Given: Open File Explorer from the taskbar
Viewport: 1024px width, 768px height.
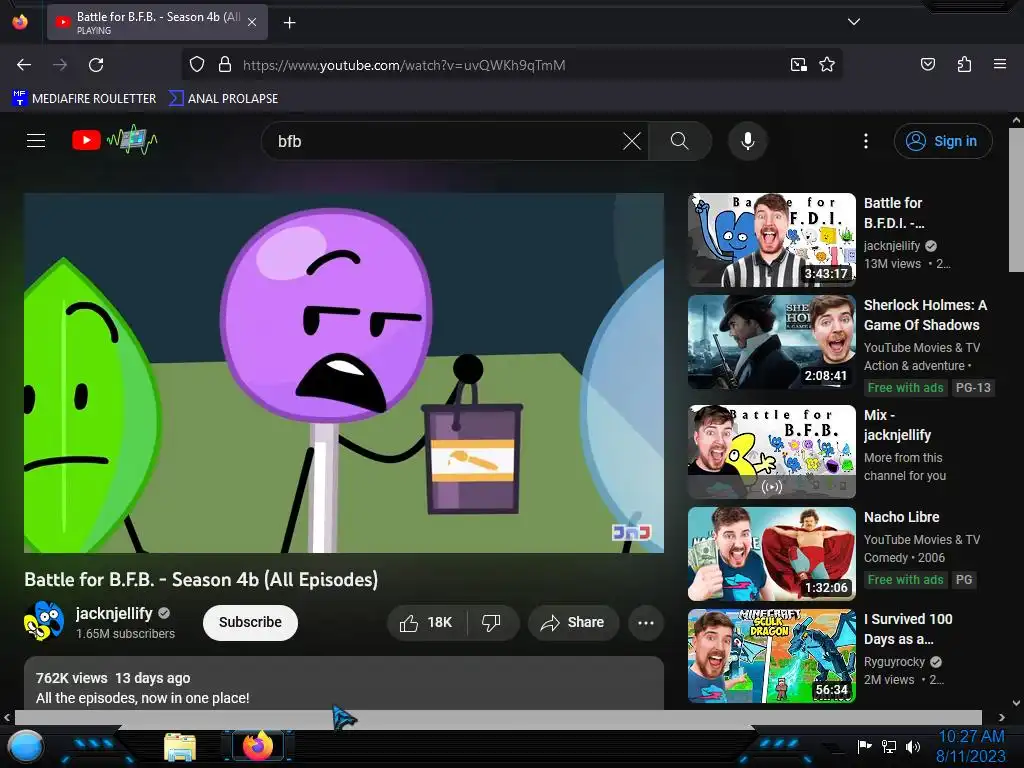Looking at the screenshot, I should [180, 747].
